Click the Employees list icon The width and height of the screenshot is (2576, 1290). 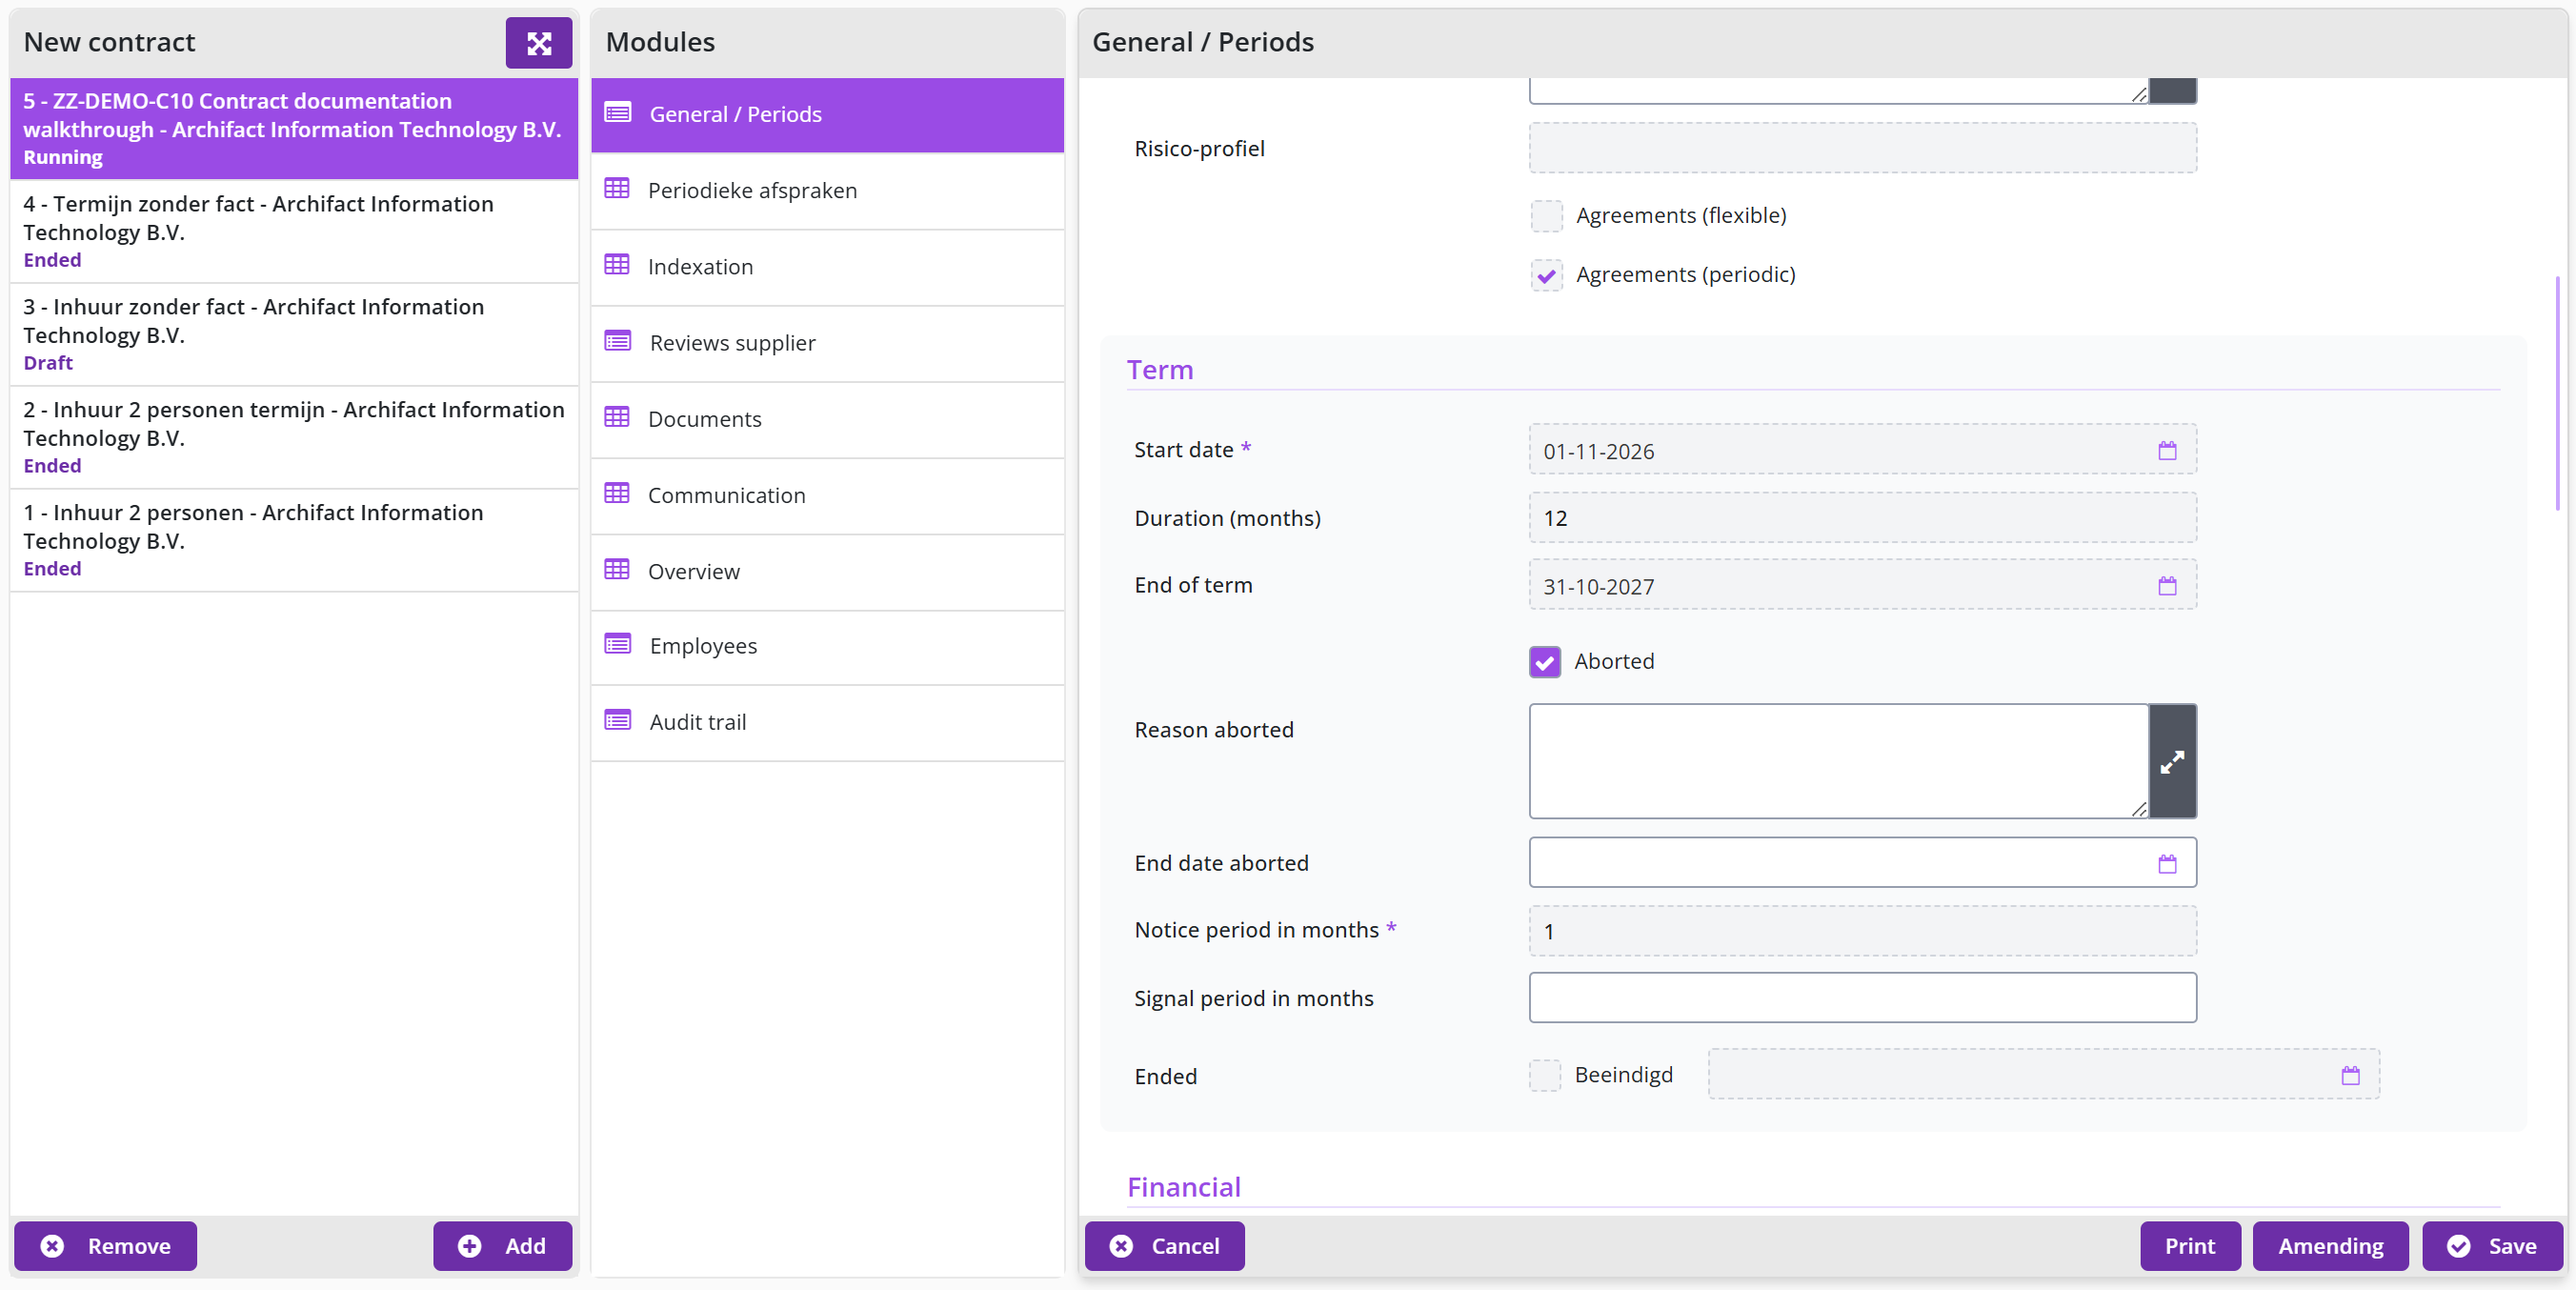click(618, 645)
